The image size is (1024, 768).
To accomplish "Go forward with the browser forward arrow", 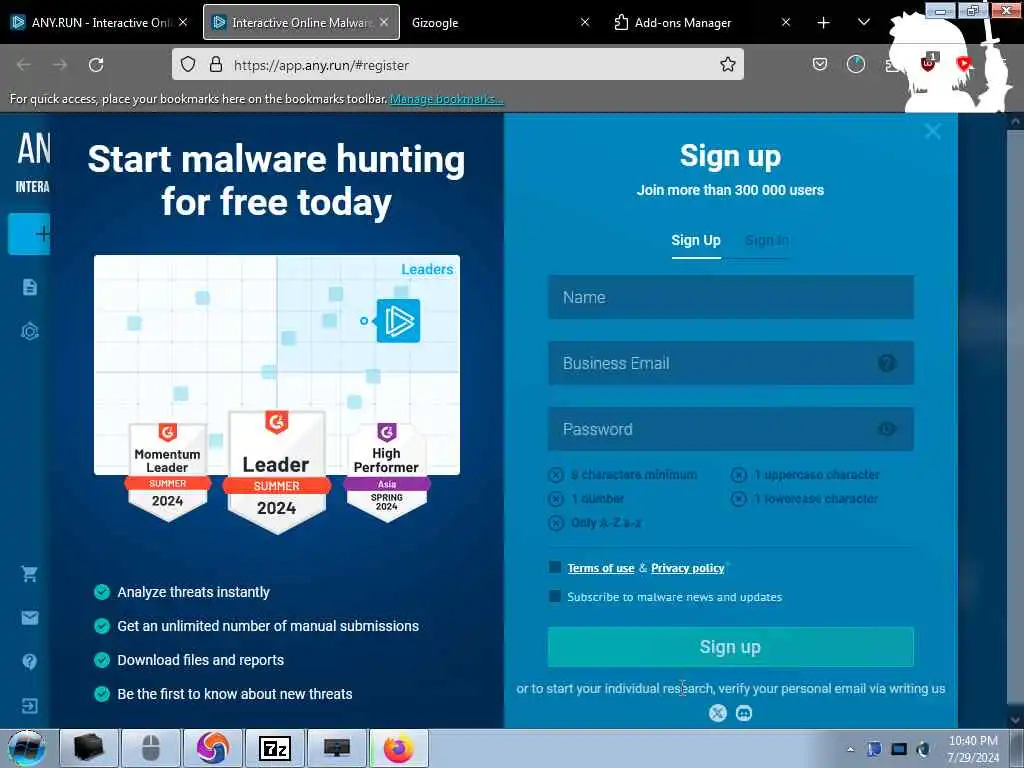I will pos(60,64).
